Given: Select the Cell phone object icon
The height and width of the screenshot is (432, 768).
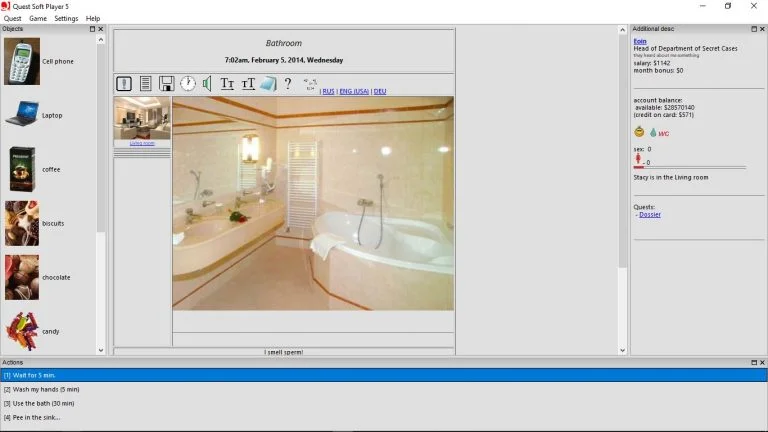Looking at the screenshot, I should (x=22, y=62).
